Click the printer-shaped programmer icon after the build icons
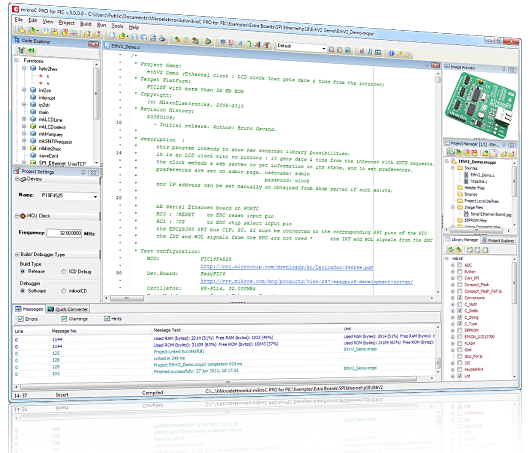The height and width of the screenshot is (453, 531). coord(208,41)
